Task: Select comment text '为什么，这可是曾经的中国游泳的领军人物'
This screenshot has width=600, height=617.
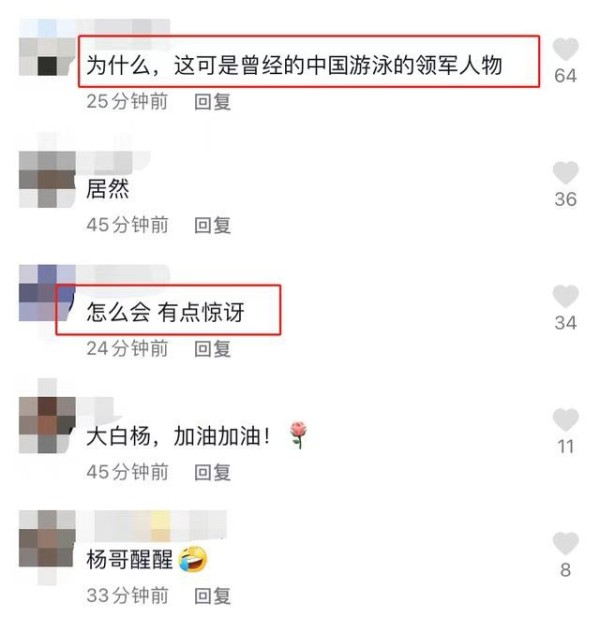Action: (294, 65)
